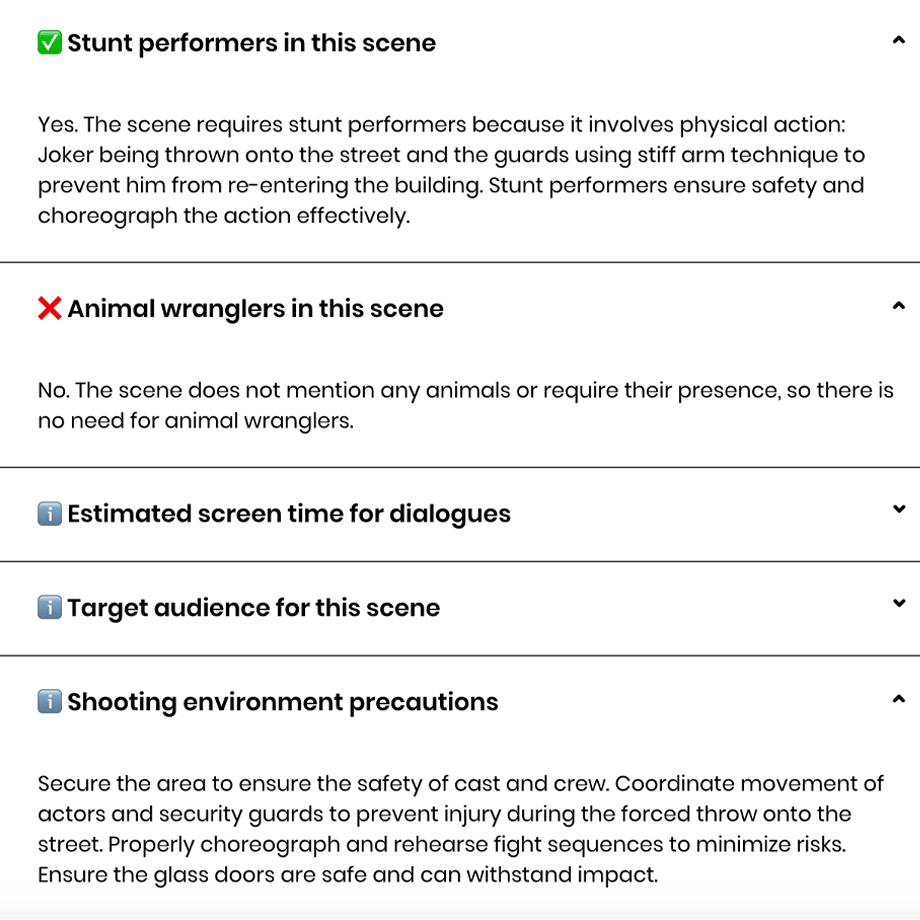Click the red X icon beside Animal wranglers
Image resolution: width=920 pixels, height=920 pixels.
(49, 308)
